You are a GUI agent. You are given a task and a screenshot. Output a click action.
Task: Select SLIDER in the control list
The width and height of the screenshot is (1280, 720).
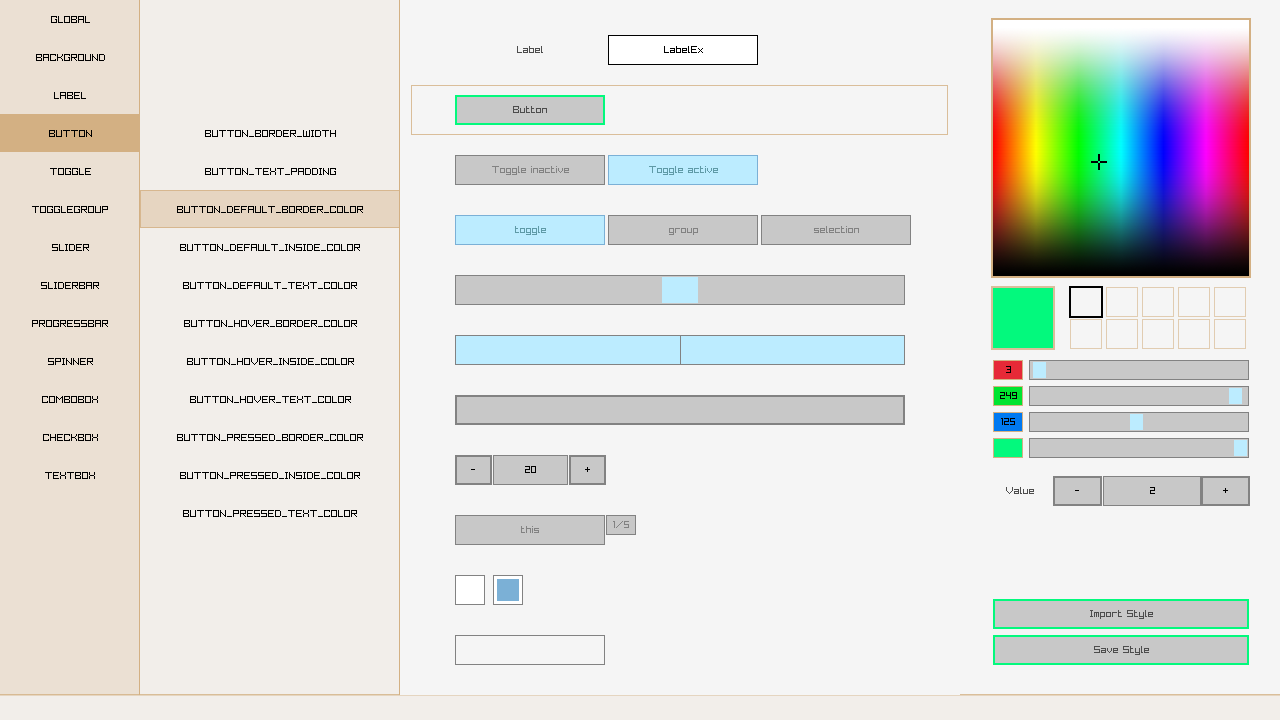pyautogui.click(x=70, y=248)
